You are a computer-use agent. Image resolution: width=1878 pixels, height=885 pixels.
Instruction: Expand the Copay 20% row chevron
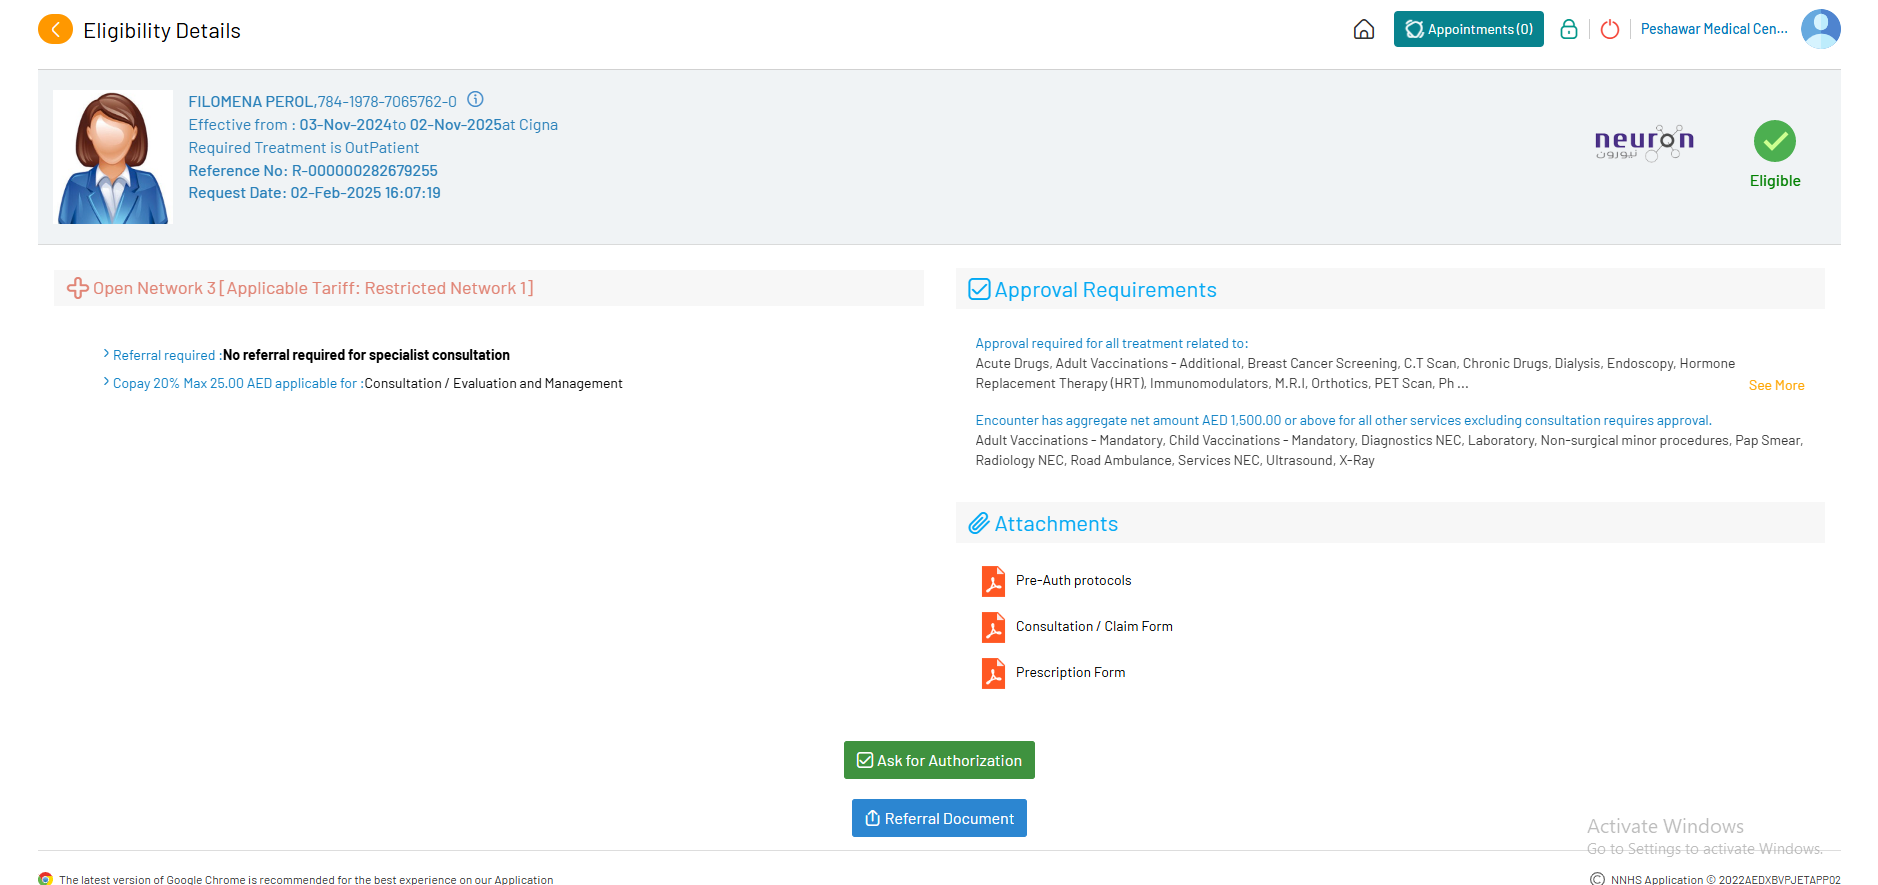click(106, 382)
